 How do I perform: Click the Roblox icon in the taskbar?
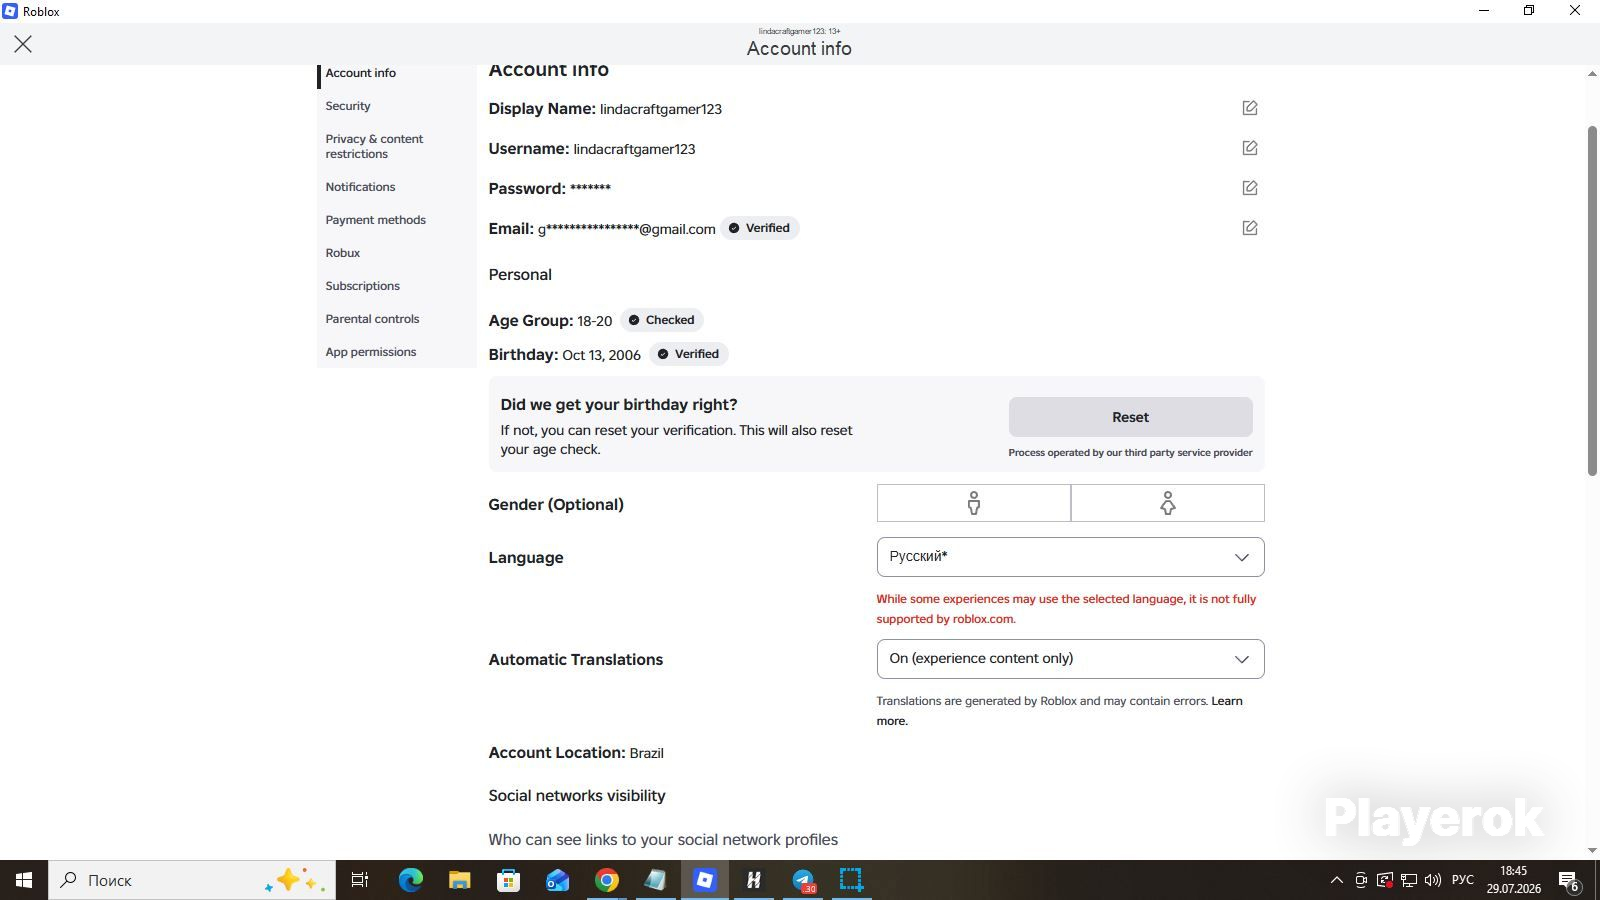click(705, 880)
